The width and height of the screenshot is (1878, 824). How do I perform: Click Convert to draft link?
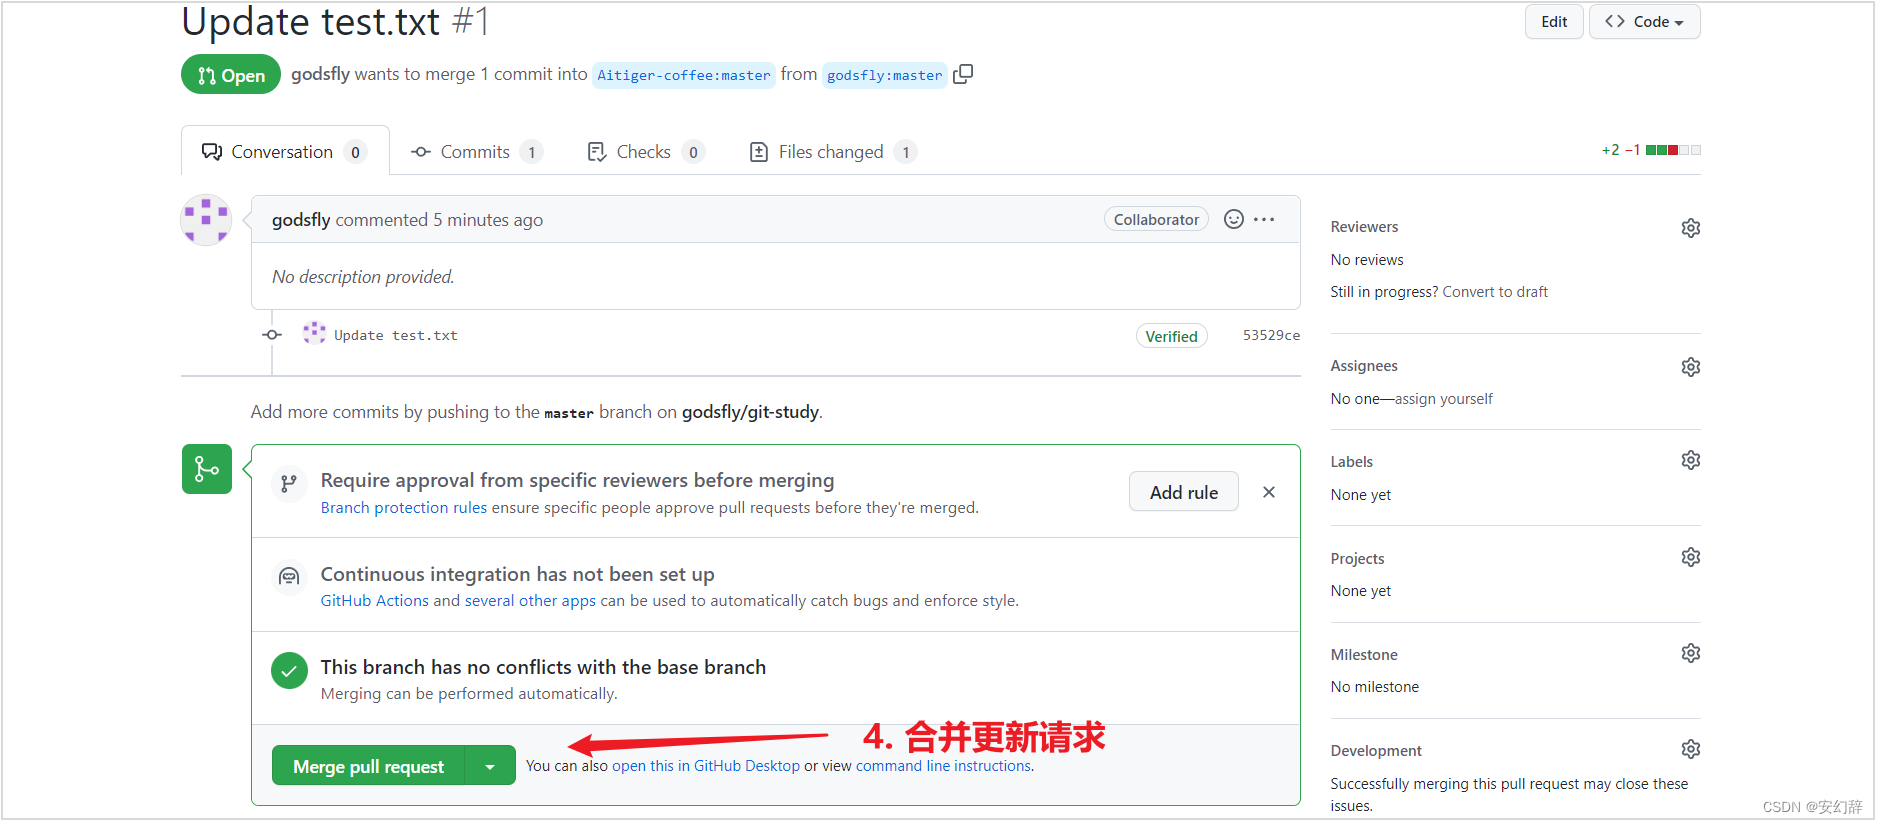(1495, 292)
